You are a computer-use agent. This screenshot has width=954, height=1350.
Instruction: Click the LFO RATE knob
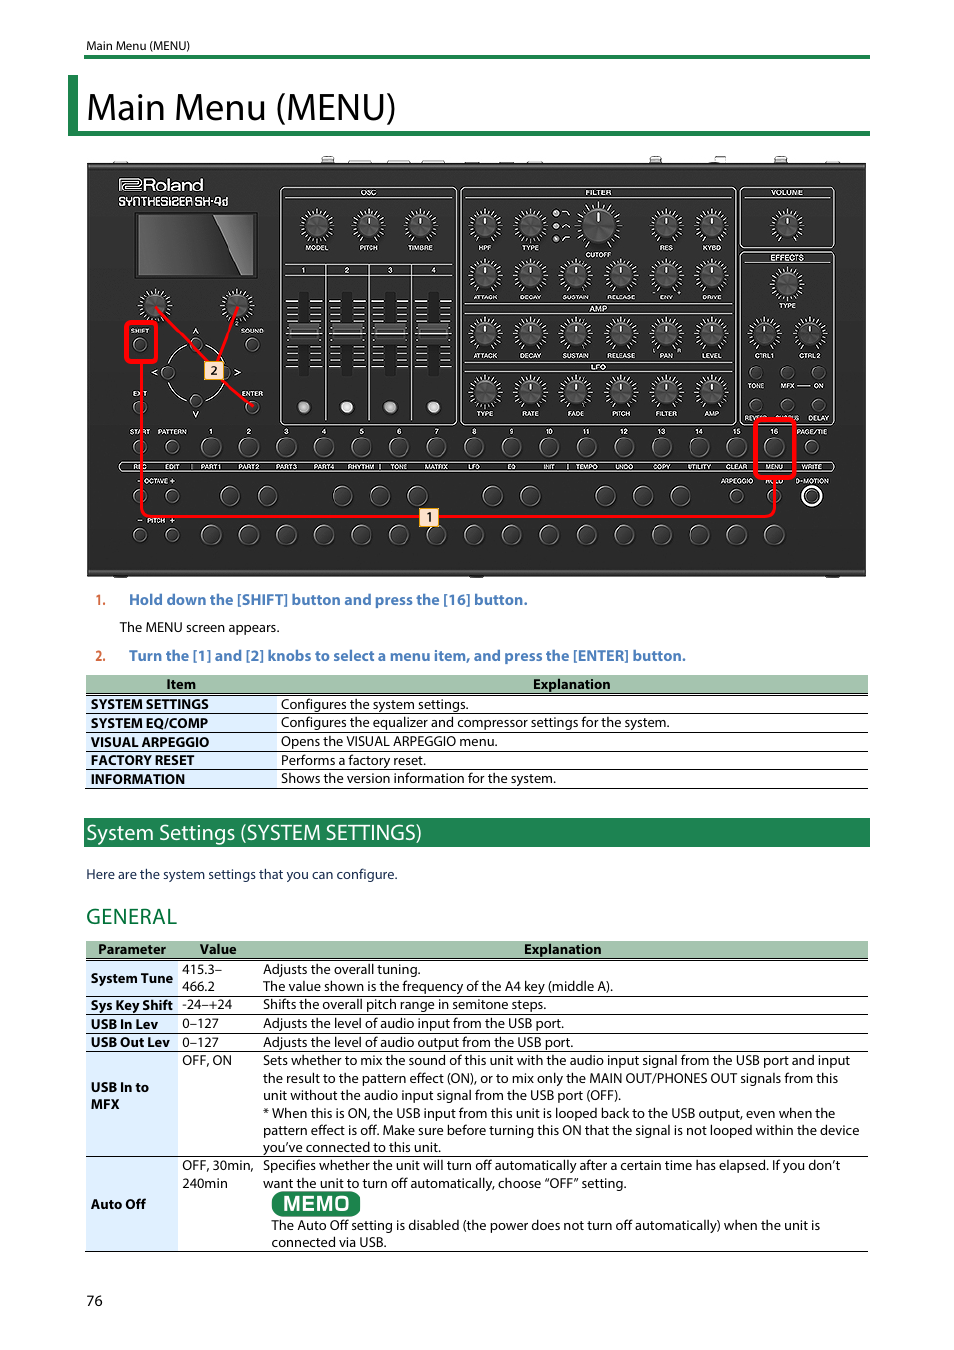tap(530, 391)
